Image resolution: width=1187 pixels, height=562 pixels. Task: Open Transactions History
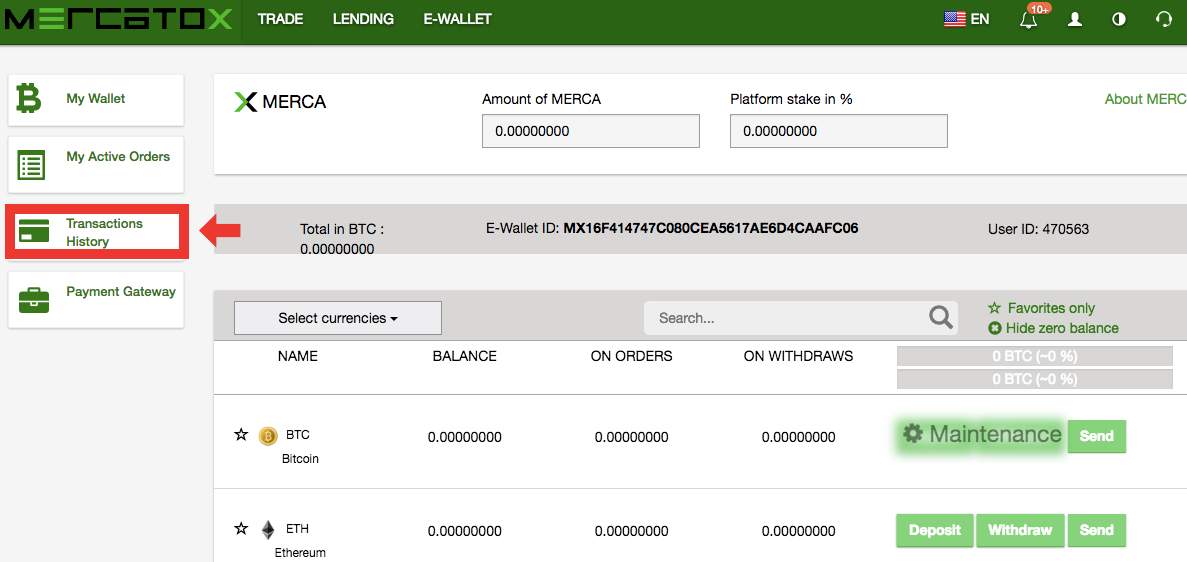(96, 232)
